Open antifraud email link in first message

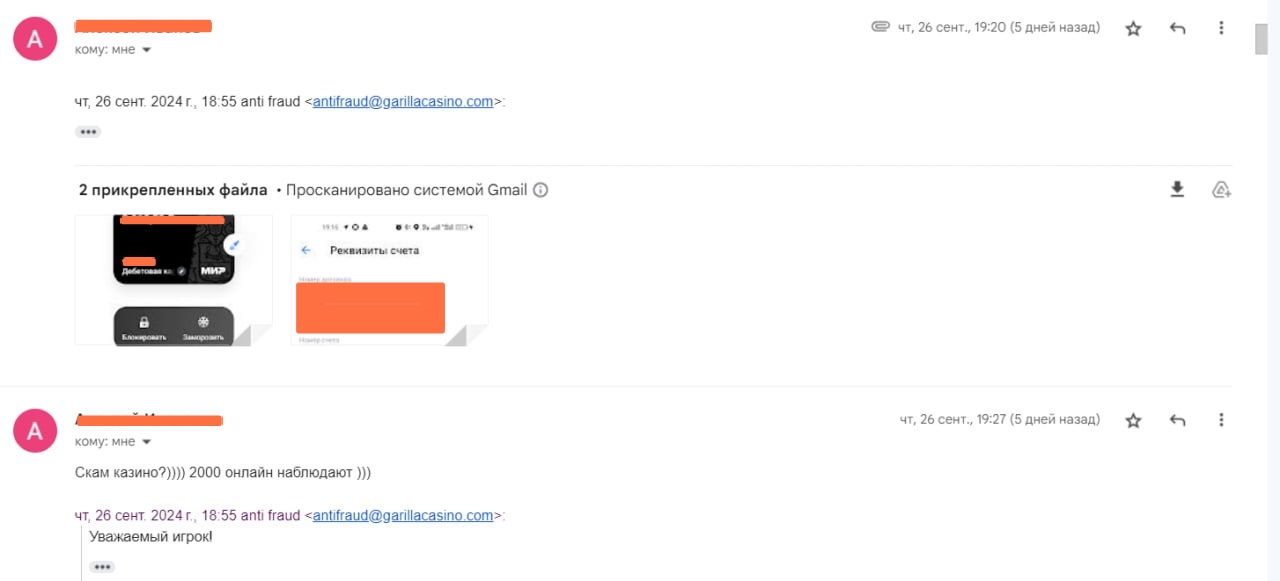(403, 101)
